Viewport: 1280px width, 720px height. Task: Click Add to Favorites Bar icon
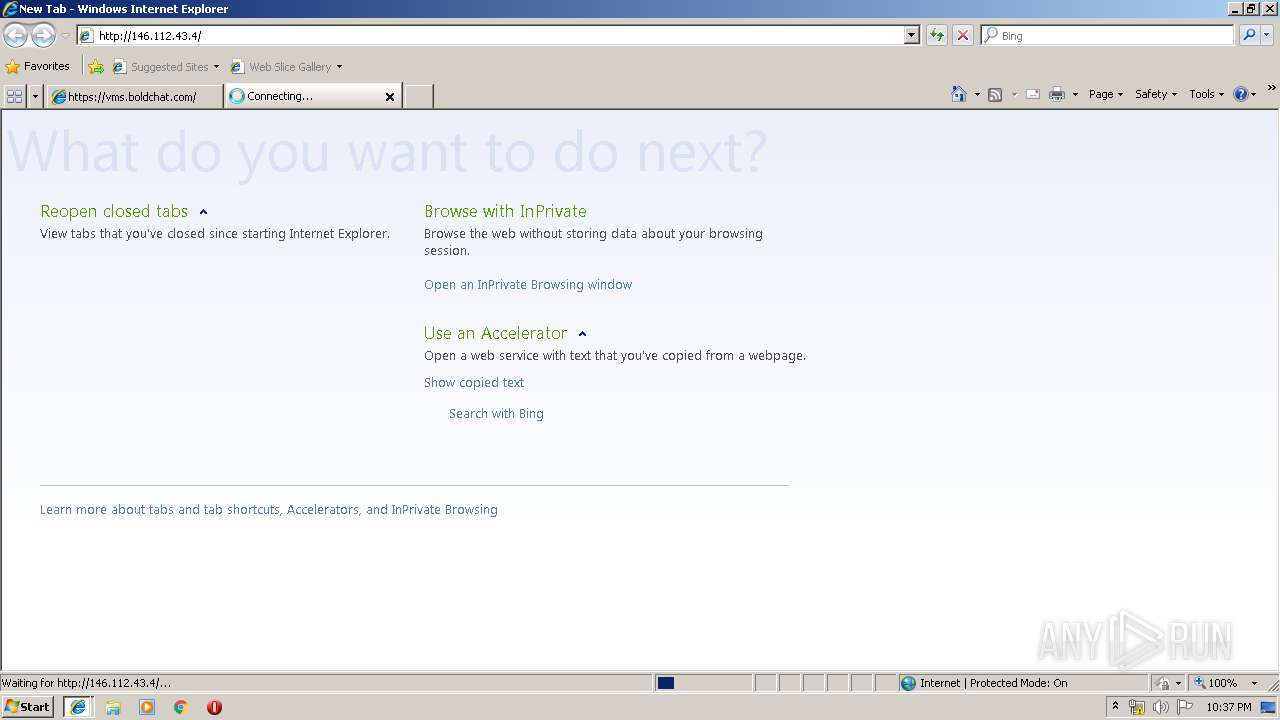point(96,67)
